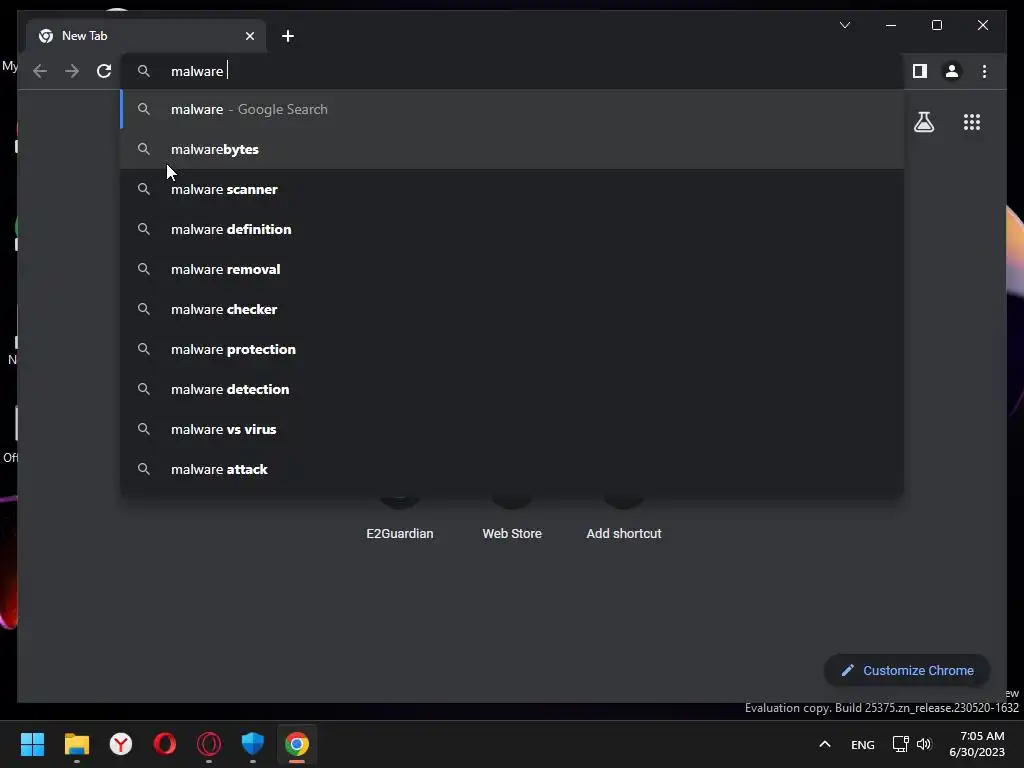Choose the malware scanner suggestion
The height and width of the screenshot is (768, 1024).
click(513, 189)
